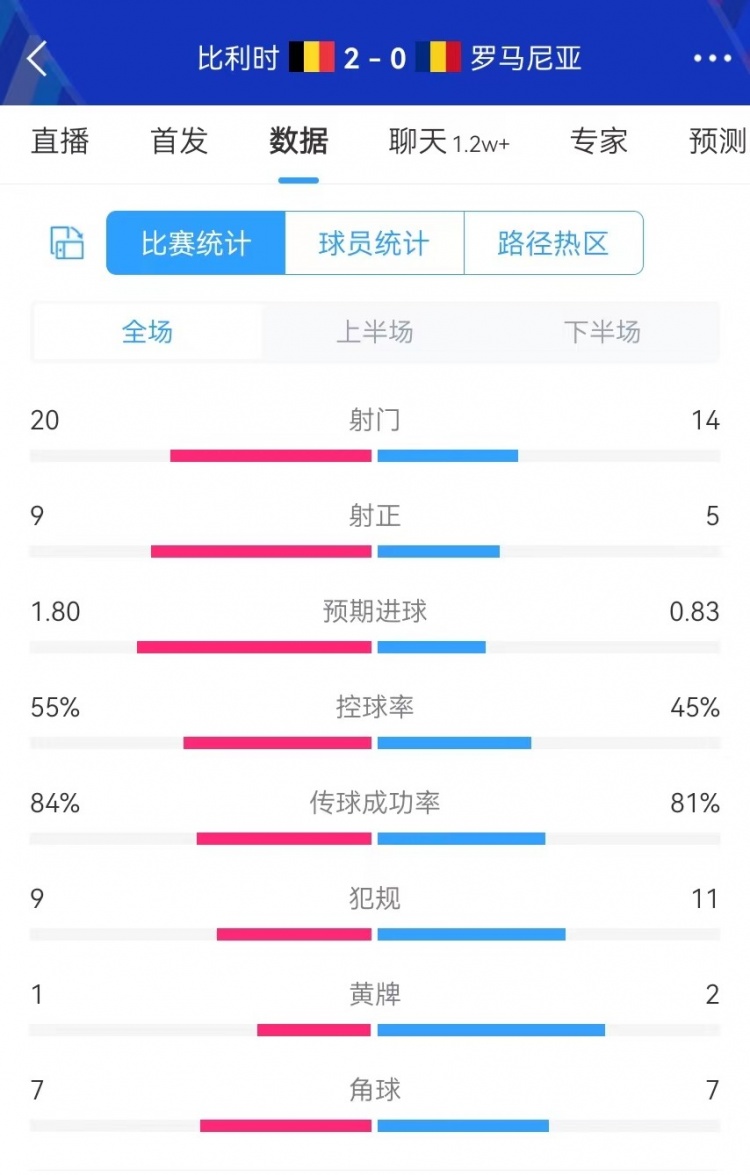Show 上半场 statistics

(375, 331)
